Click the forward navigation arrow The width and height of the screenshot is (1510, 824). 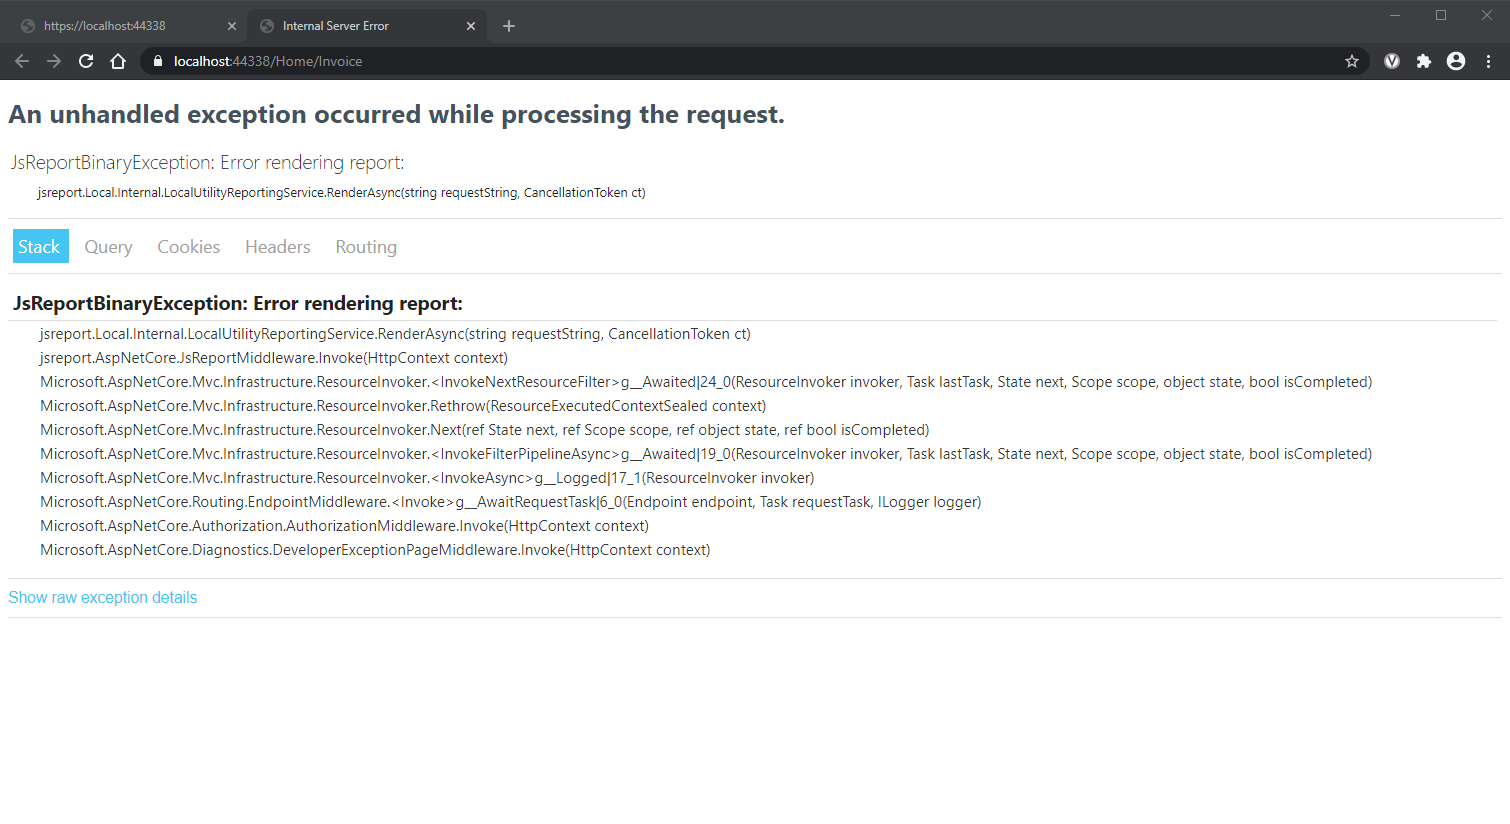pyautogui.click(x=54, y=60)
